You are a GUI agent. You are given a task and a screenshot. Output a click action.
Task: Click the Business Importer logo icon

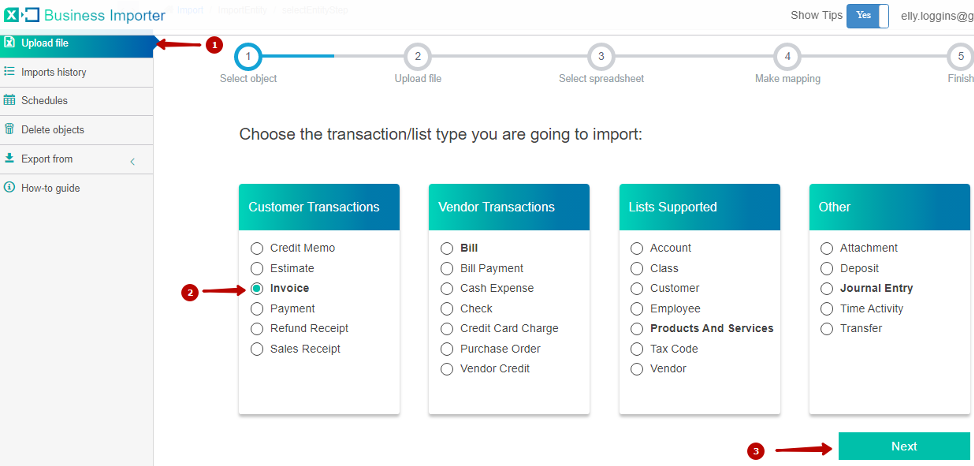[22, 15]
